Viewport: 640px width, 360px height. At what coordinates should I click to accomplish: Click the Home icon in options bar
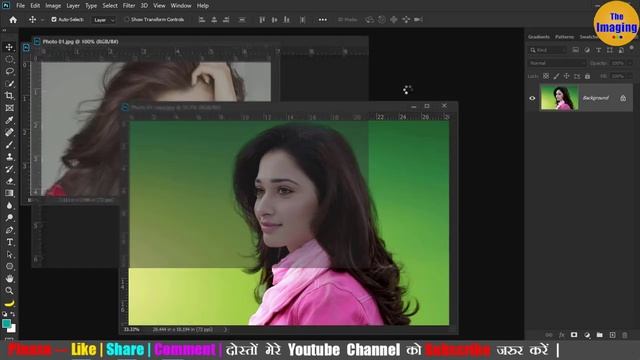point(13,20)
